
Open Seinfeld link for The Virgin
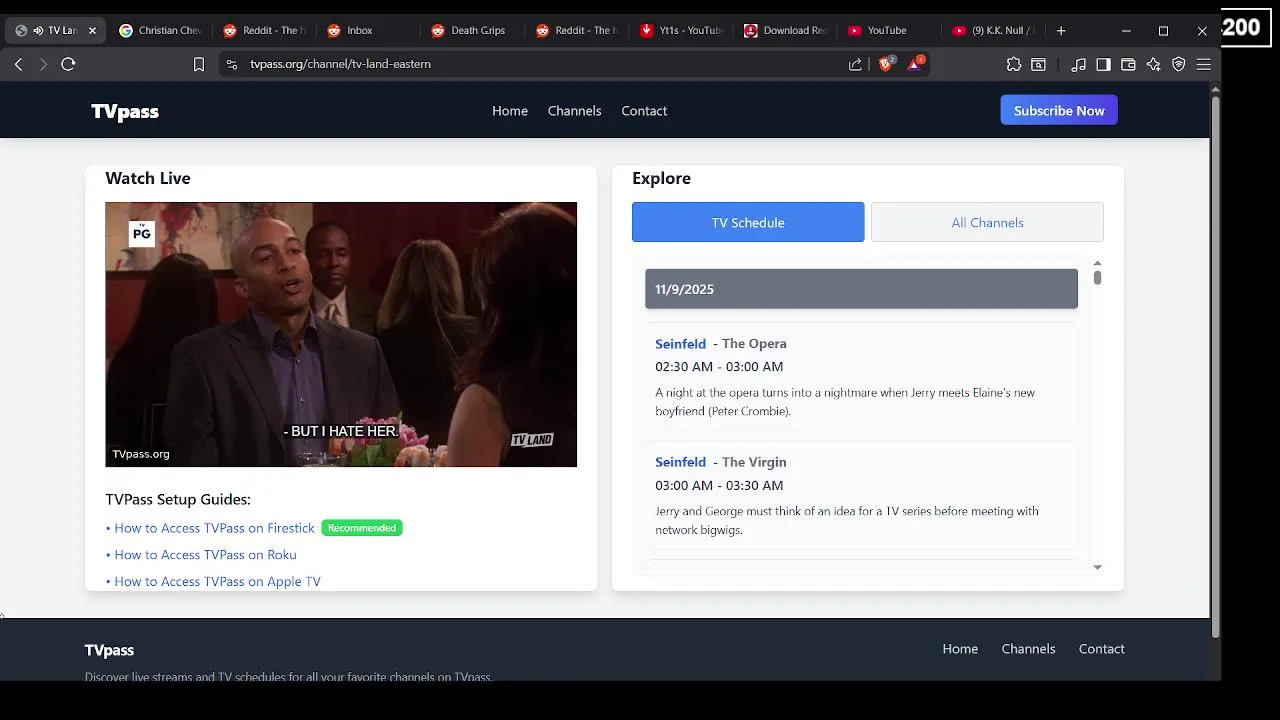(x=680, y=462)
